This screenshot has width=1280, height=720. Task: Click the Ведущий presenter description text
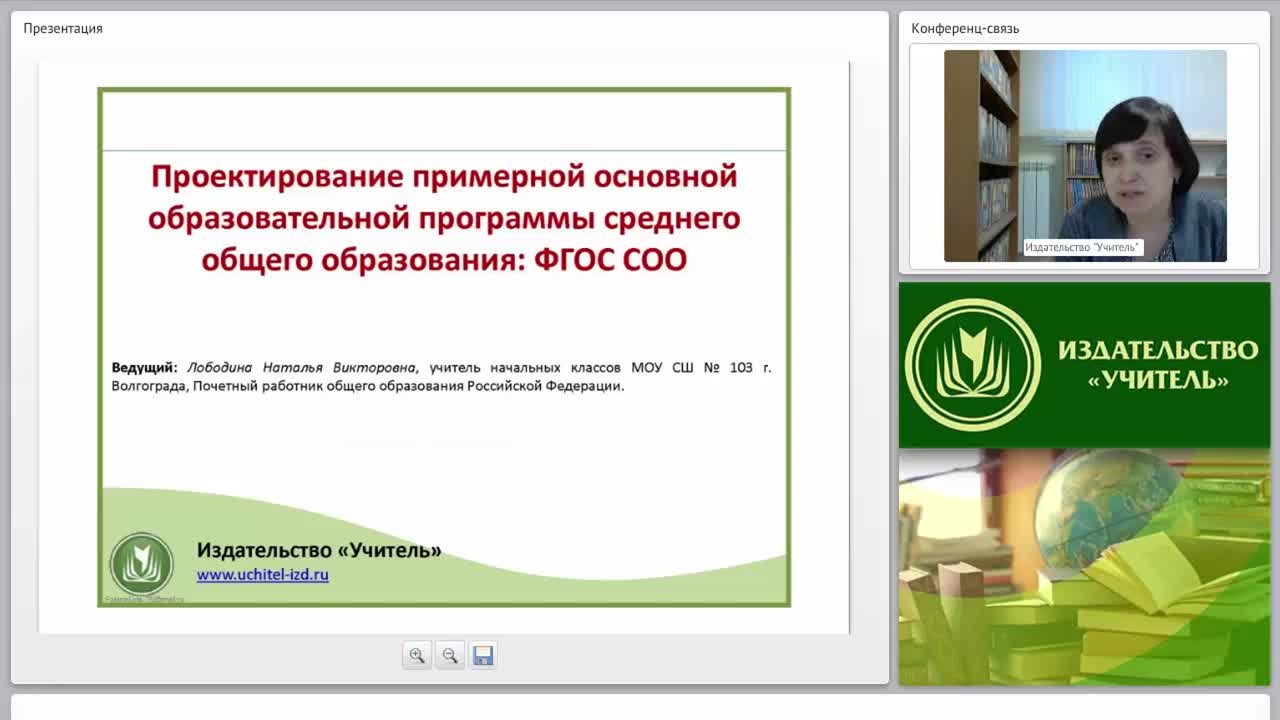[x=441, y=376]
